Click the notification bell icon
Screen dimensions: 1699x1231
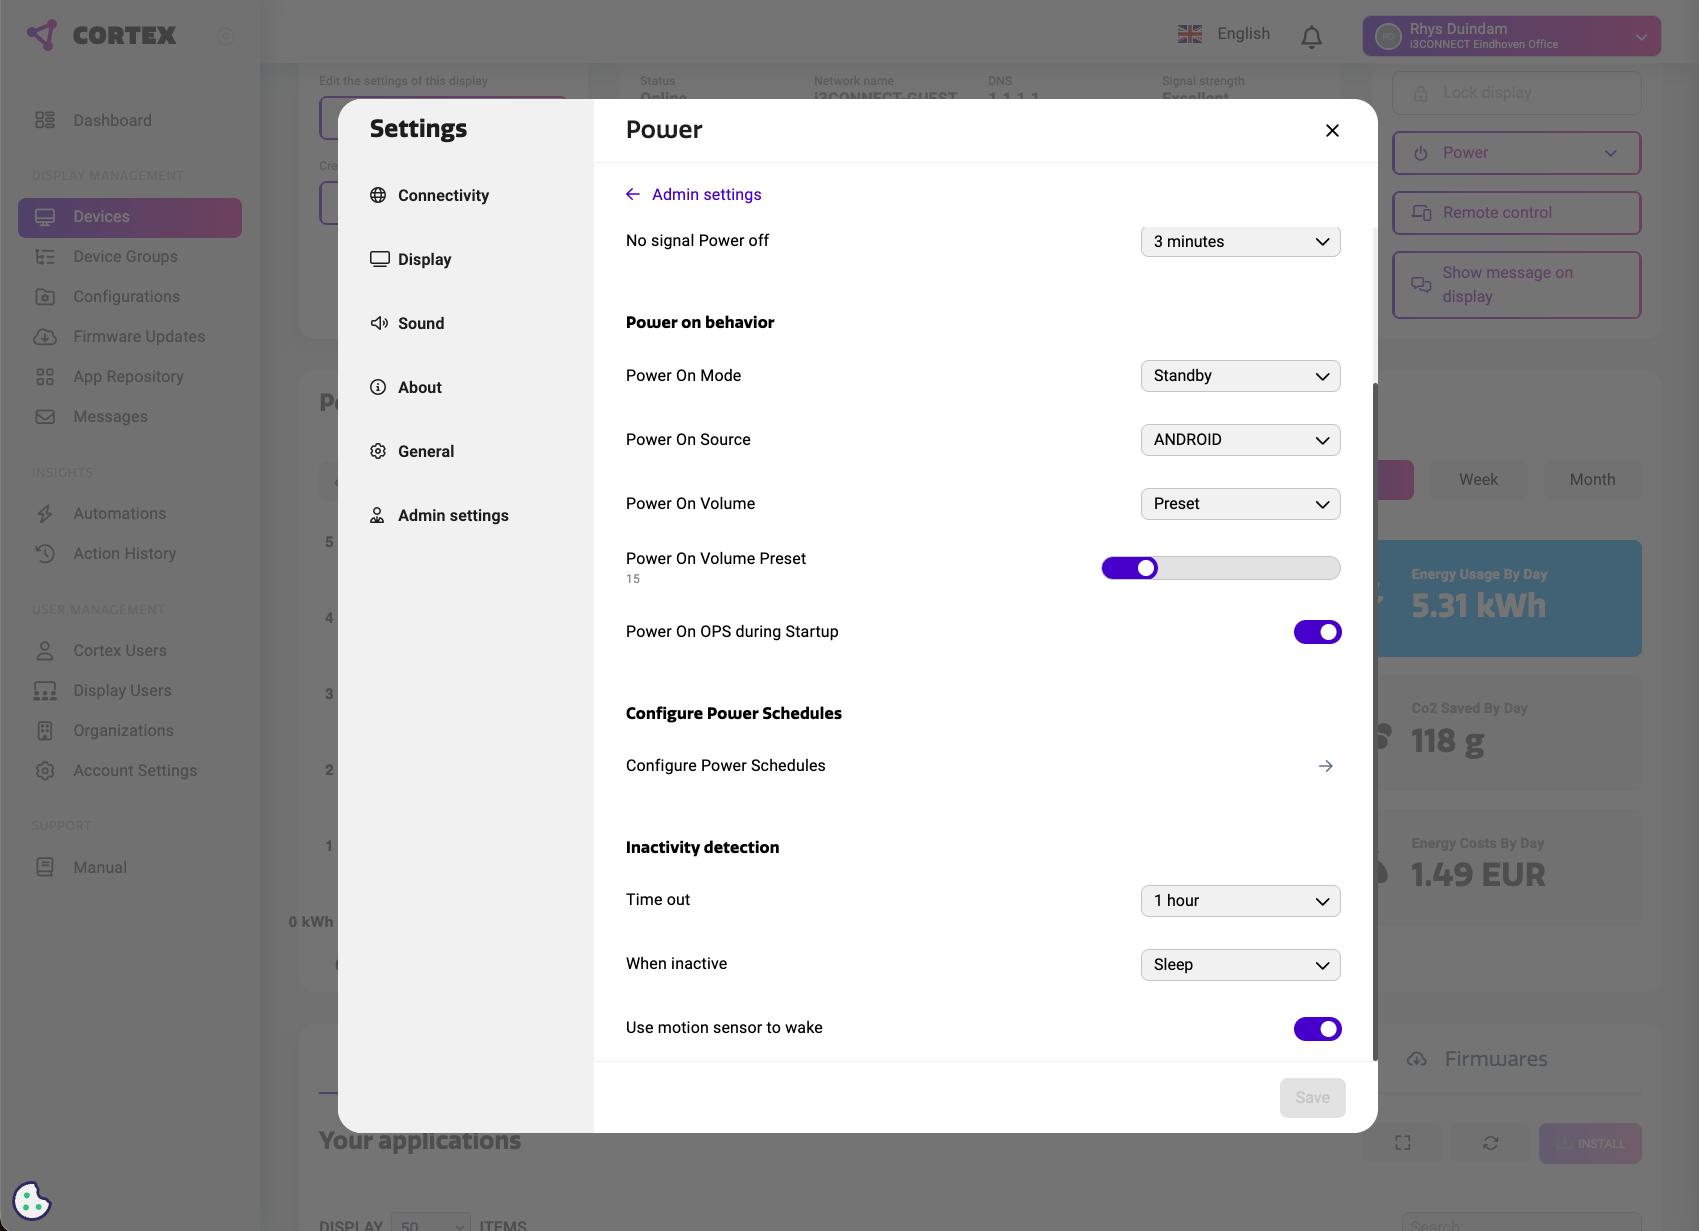pyautogui.click(x=1311, y=37)
